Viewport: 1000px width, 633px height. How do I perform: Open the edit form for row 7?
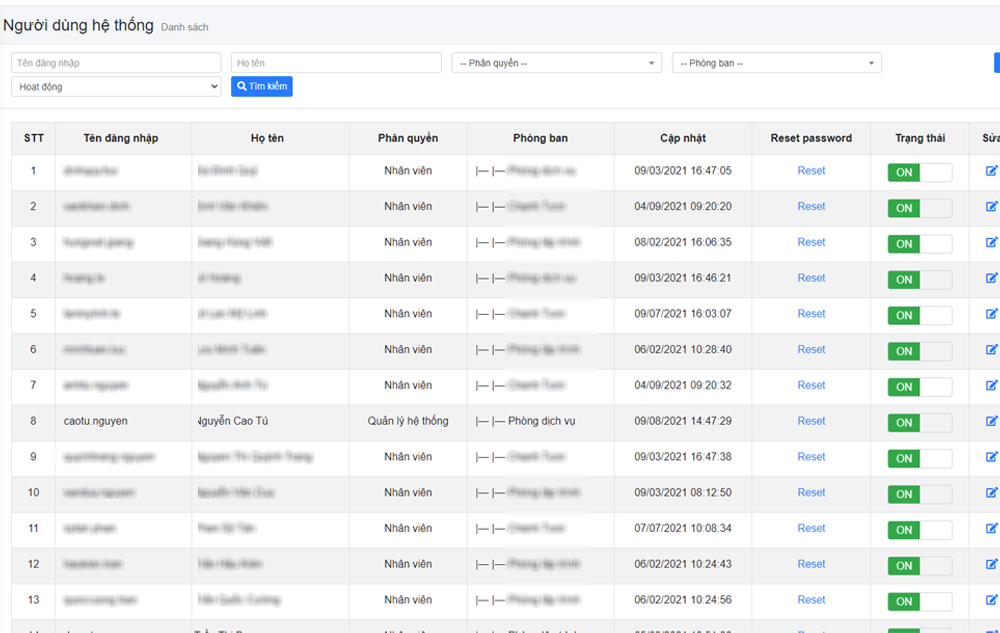[x=991, y=385]
